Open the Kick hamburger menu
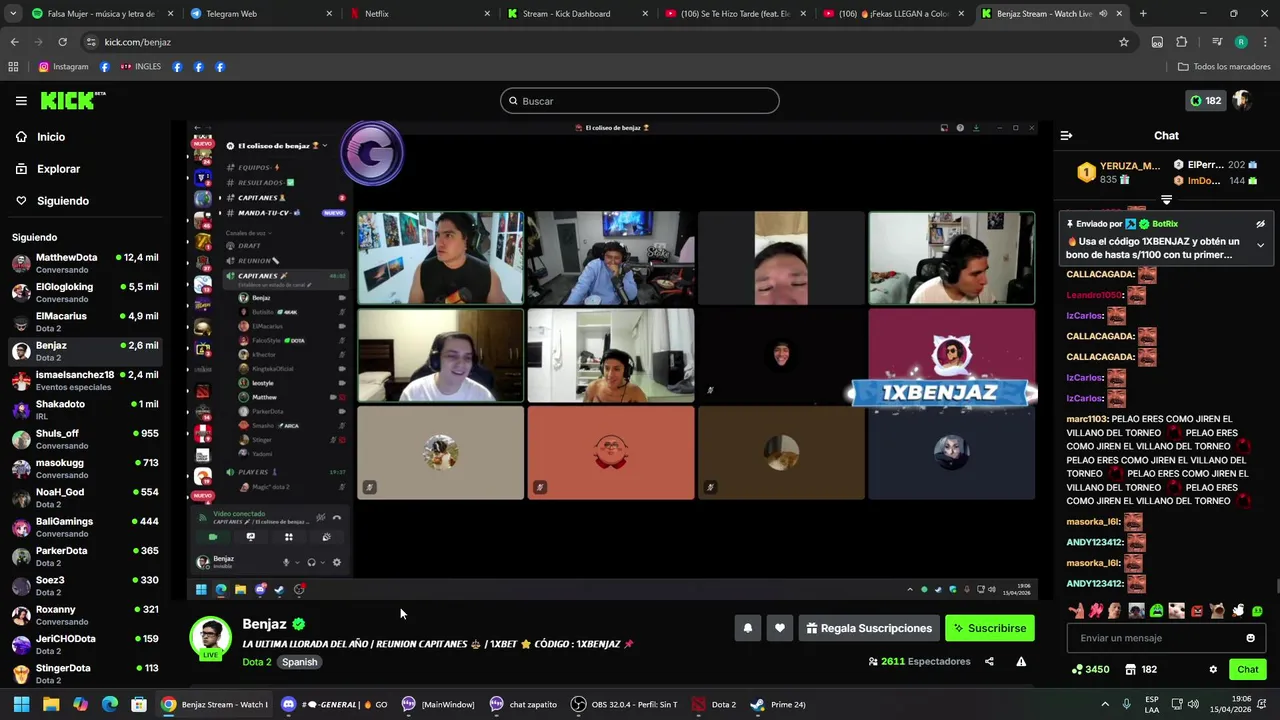The image size is (1280, 720). pyautogui.click(x=21, y=101)
